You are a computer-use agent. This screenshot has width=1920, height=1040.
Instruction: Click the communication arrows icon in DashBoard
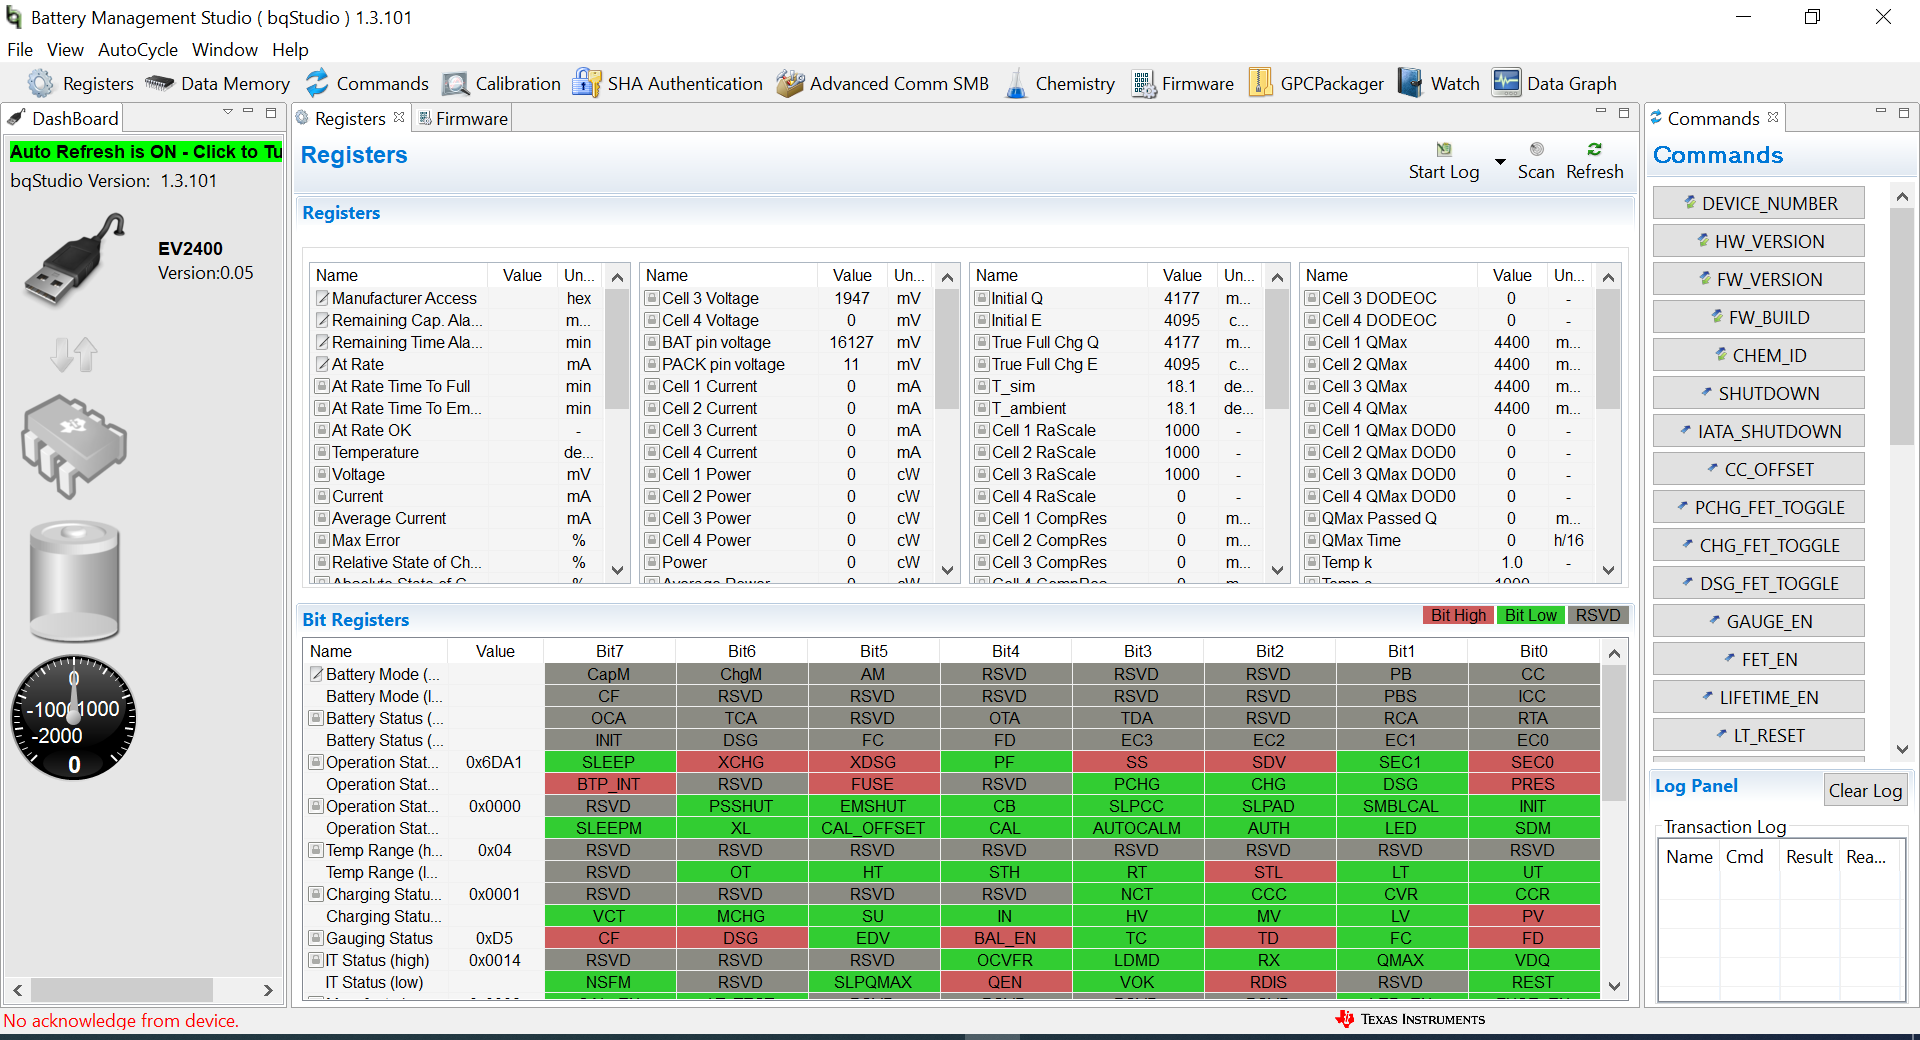[74, 354]
